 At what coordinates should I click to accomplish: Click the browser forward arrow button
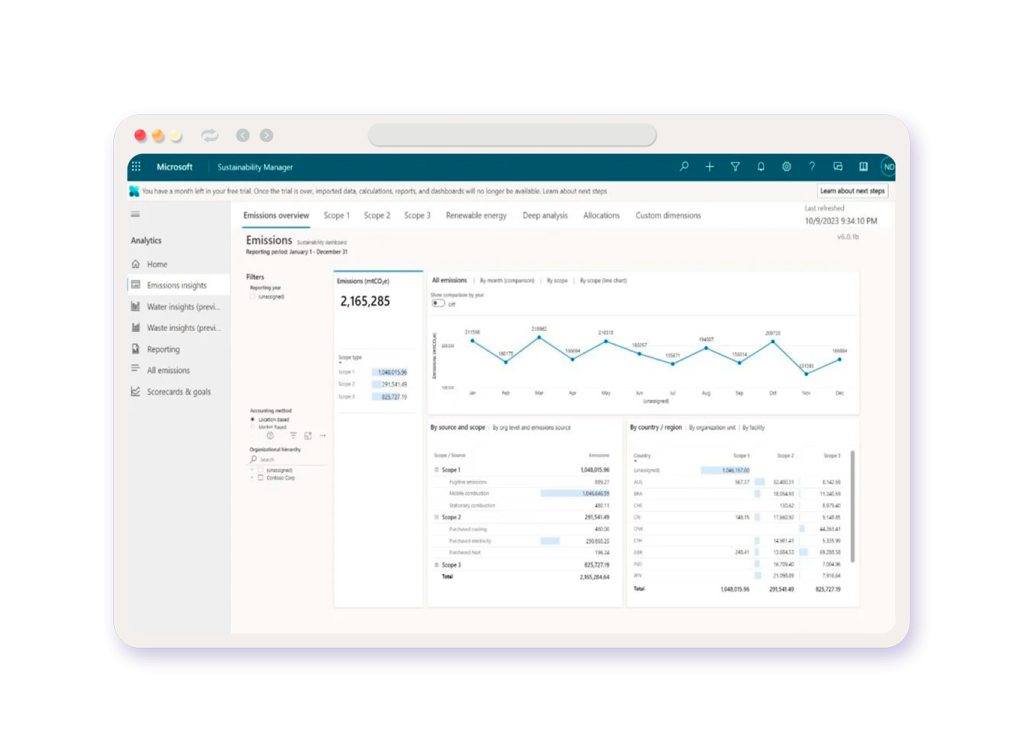(x=266, y=135)
